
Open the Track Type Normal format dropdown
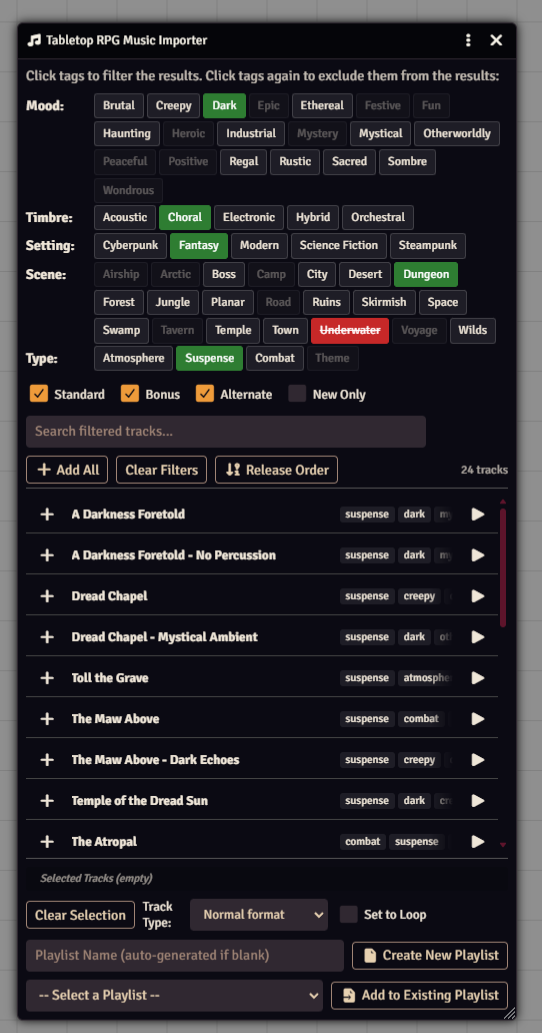(259, 914)
